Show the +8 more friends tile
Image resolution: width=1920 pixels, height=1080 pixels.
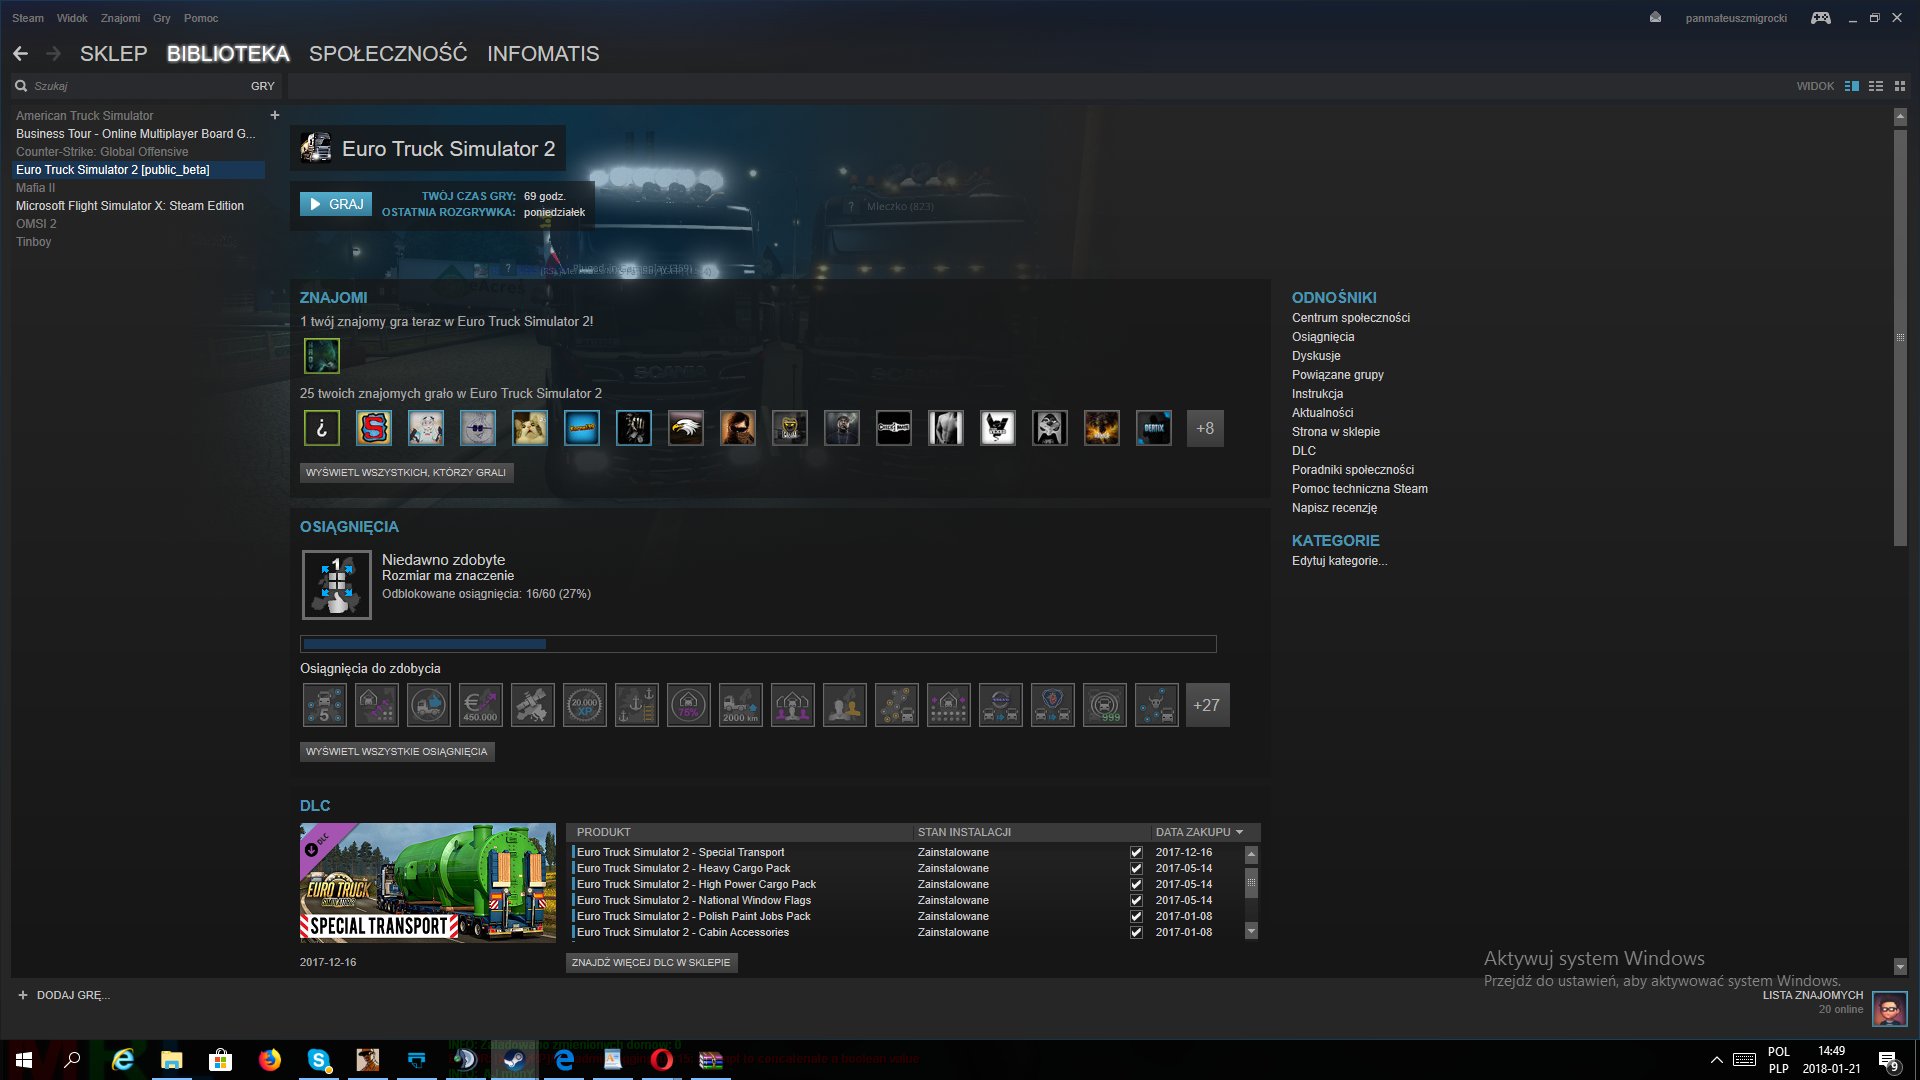pos(1205,428)
